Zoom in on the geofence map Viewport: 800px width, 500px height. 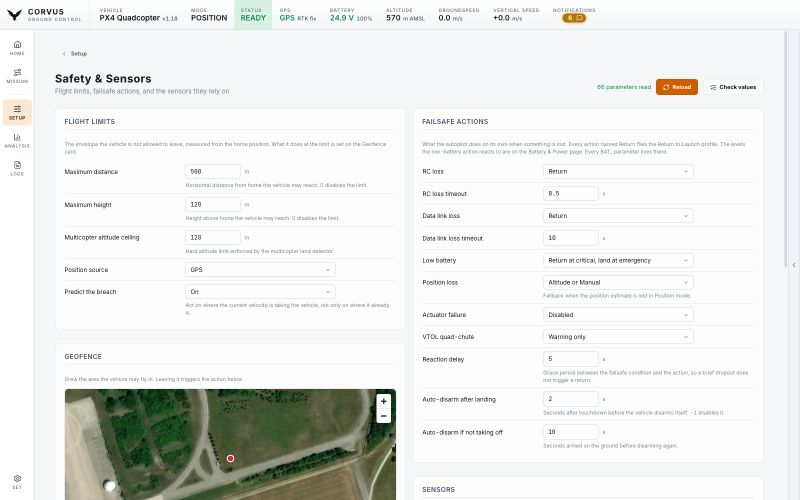click(x=384, y=402)
